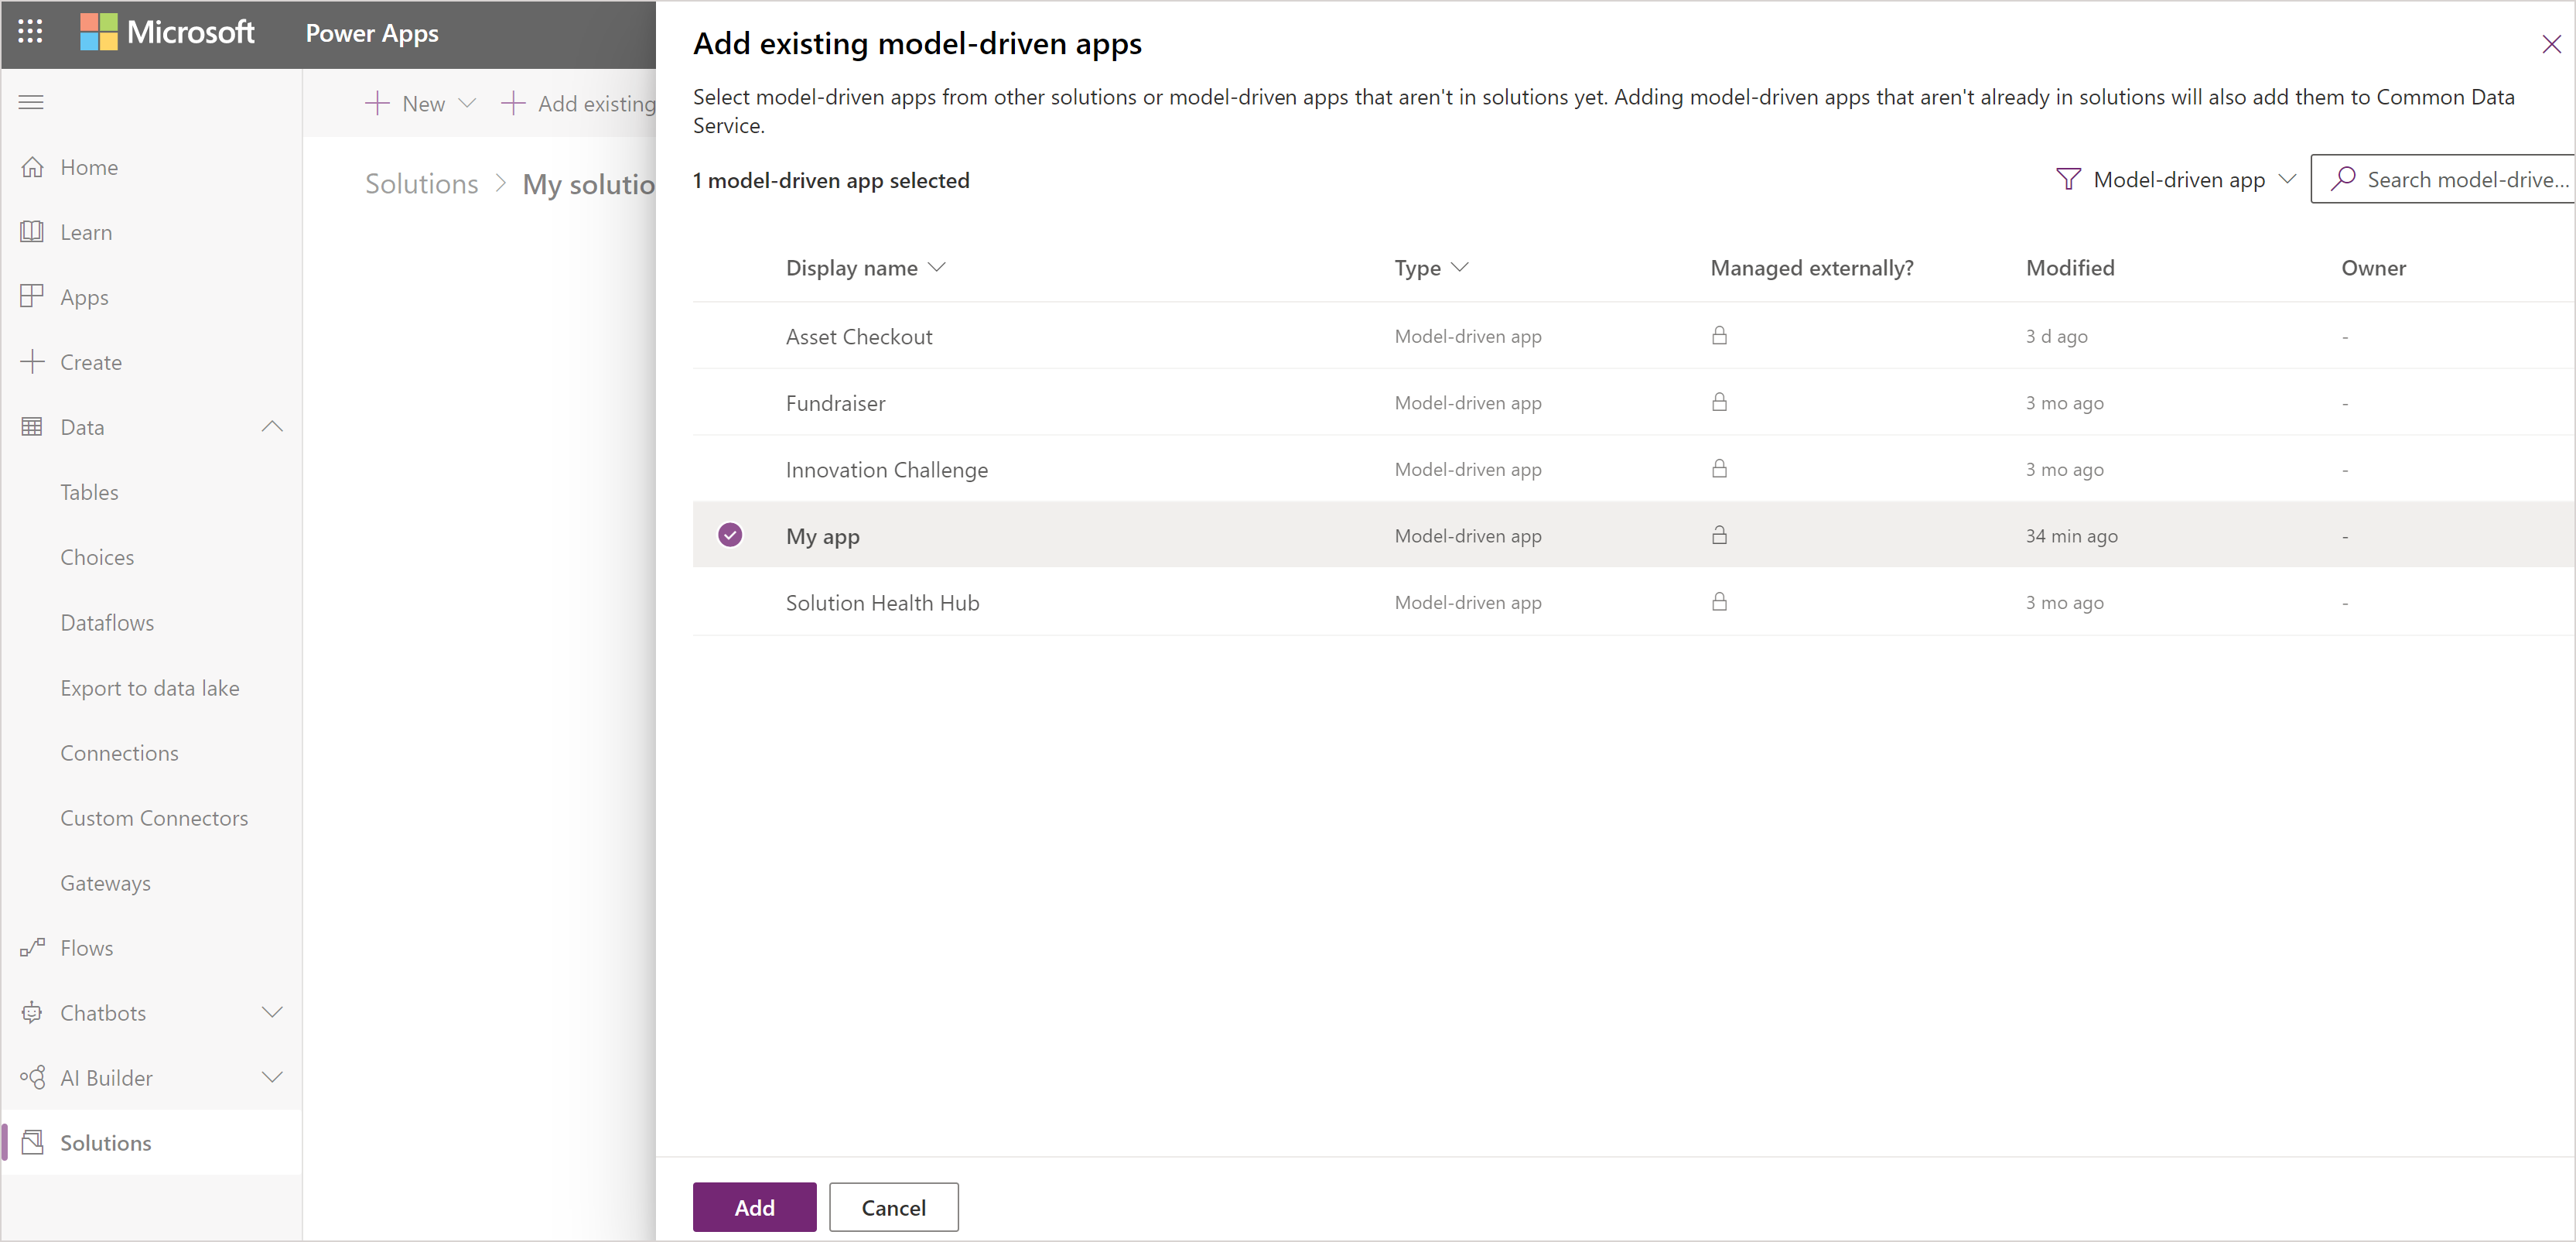Click the Cancel button to dismiss dialog
Image resolution: width=2576 pixels, height=1242 pixels.
(893, 1207)
